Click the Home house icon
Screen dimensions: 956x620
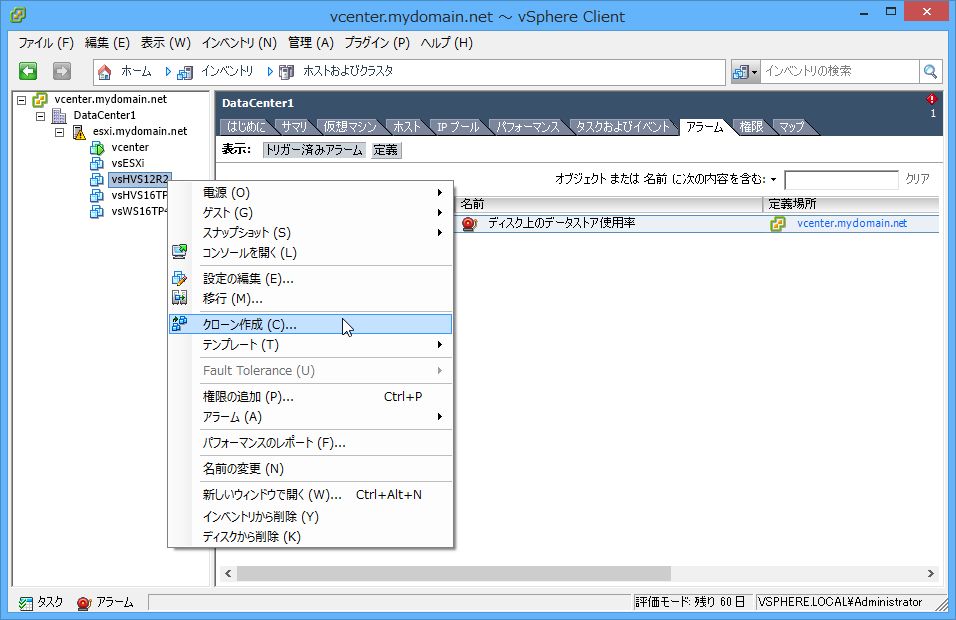click(105, 72)
